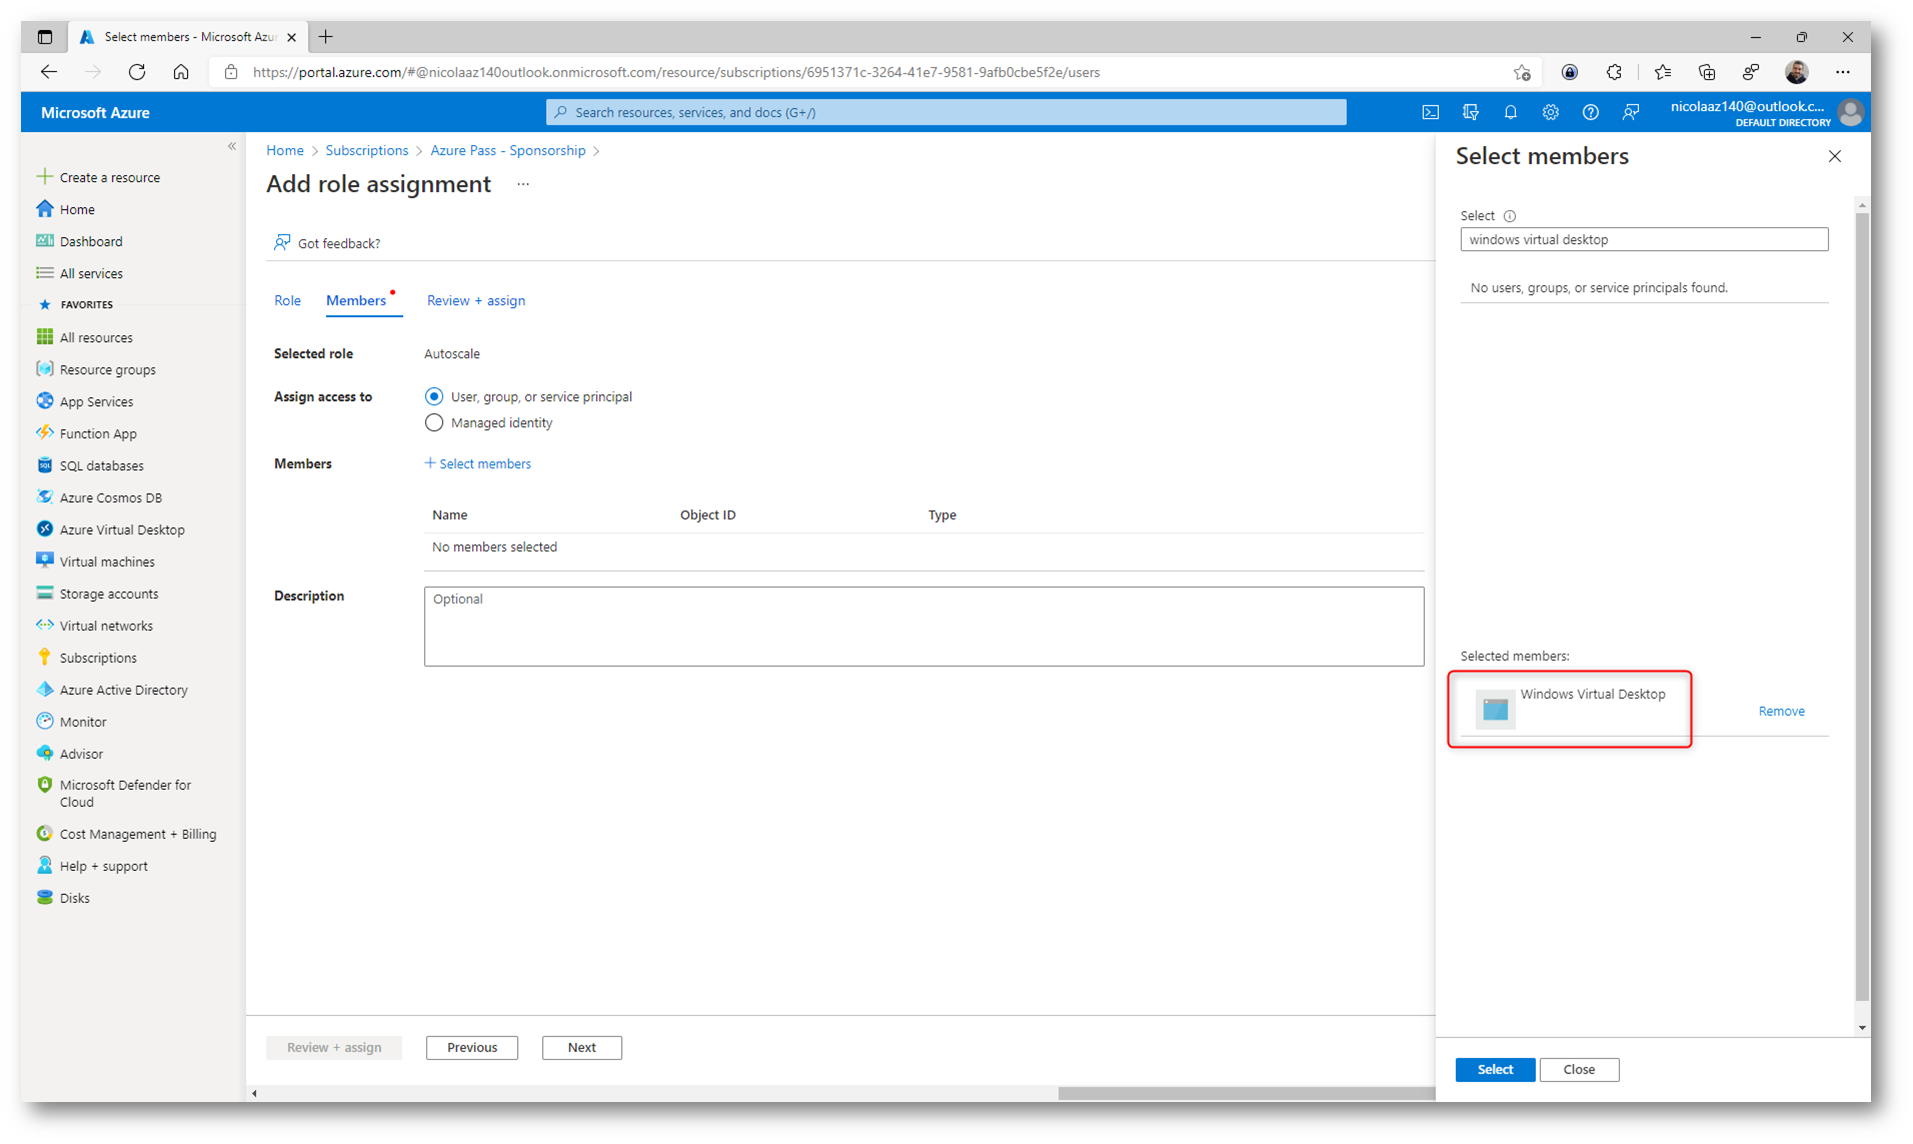Open browser extensions puzzle icon
Viewport: 1913px width, 1144px height.
pos(1614,72)
